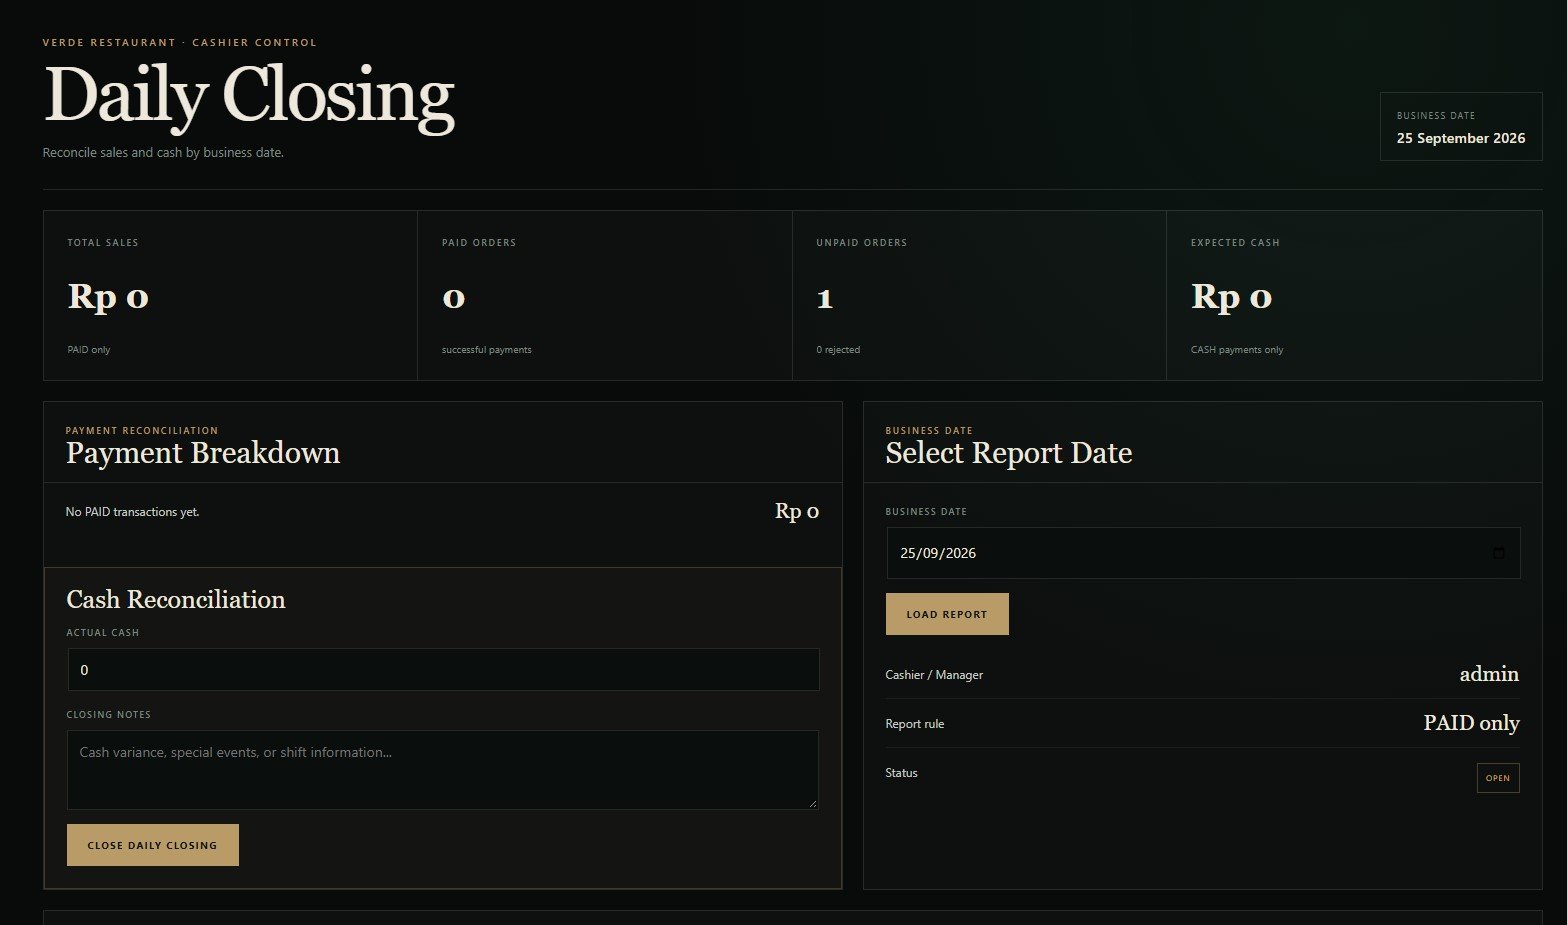Click the header Business Date box '25 September 2026'
1567x925 pixels.
(1461, 127)
